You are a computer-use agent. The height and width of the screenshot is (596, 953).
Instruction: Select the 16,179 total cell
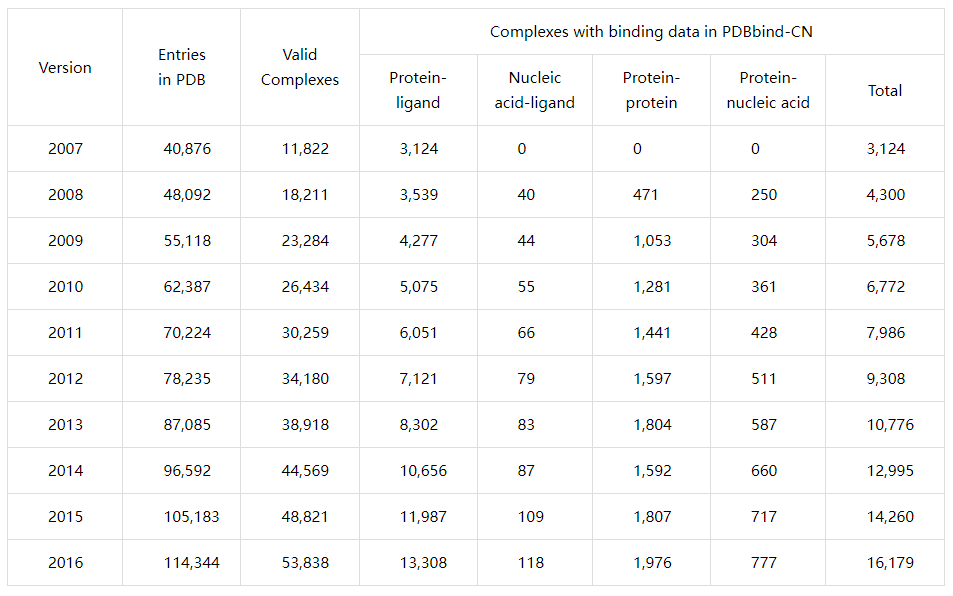click(x=886, y=563)
